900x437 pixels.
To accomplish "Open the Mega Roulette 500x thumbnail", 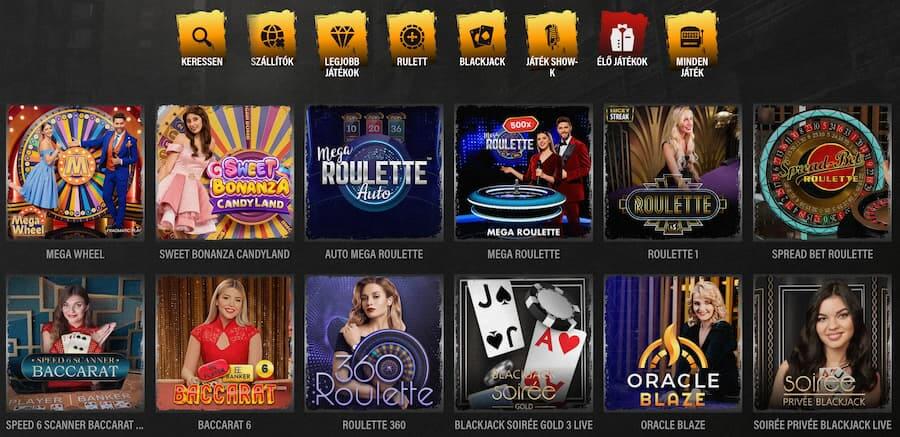I will click(523, 172).
